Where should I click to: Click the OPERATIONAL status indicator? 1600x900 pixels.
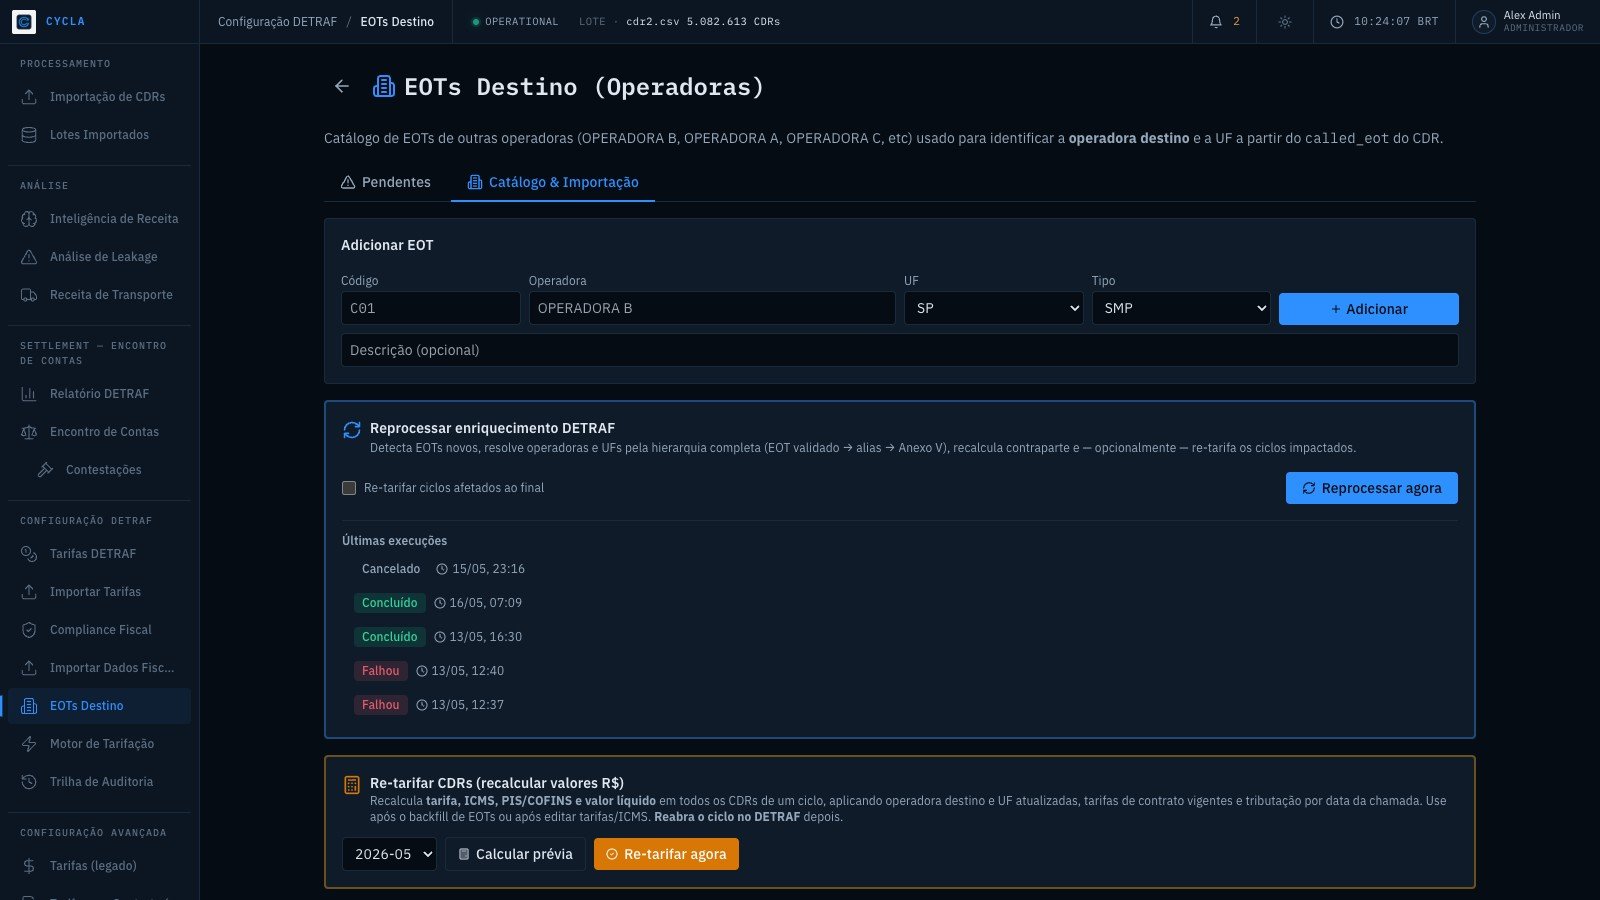coord(515,22)
